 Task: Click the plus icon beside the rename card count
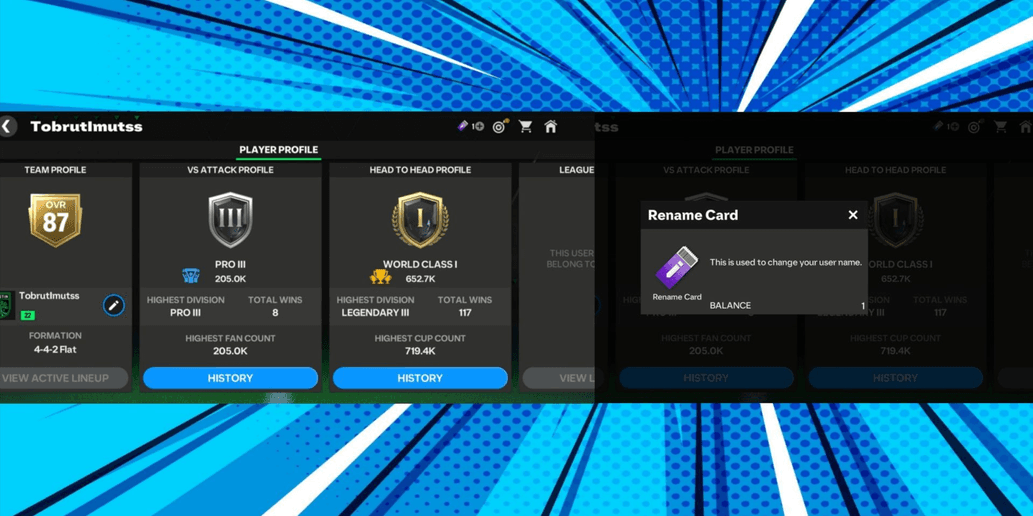(x=479, y=127)
